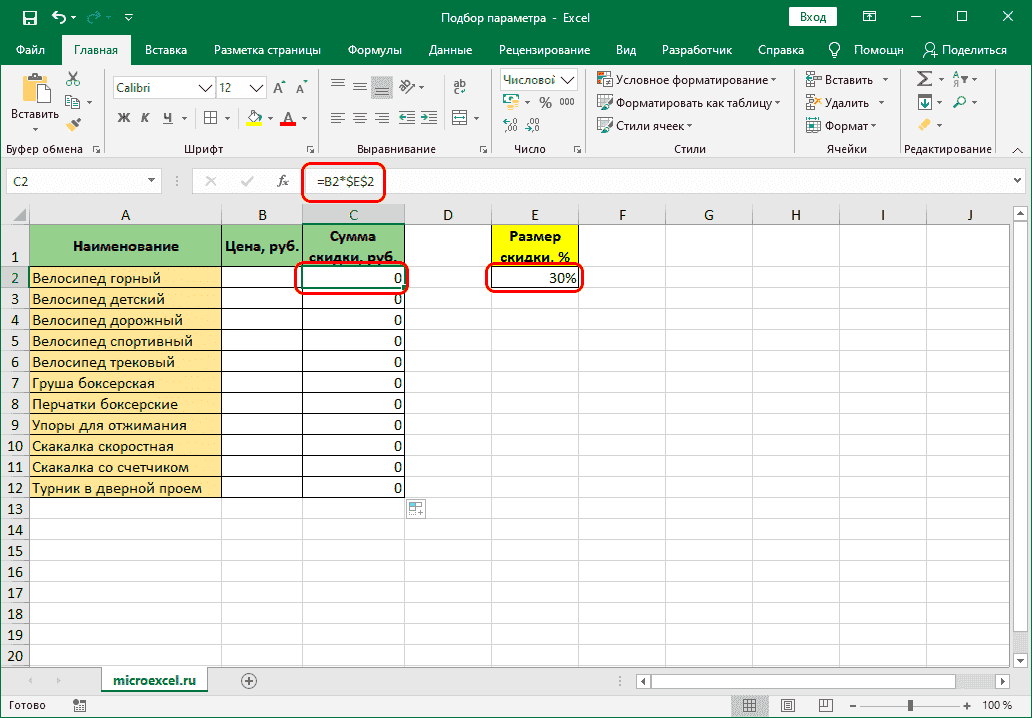Open the fill color dropdown arrow
The image size is (1032, 718).
269,117
